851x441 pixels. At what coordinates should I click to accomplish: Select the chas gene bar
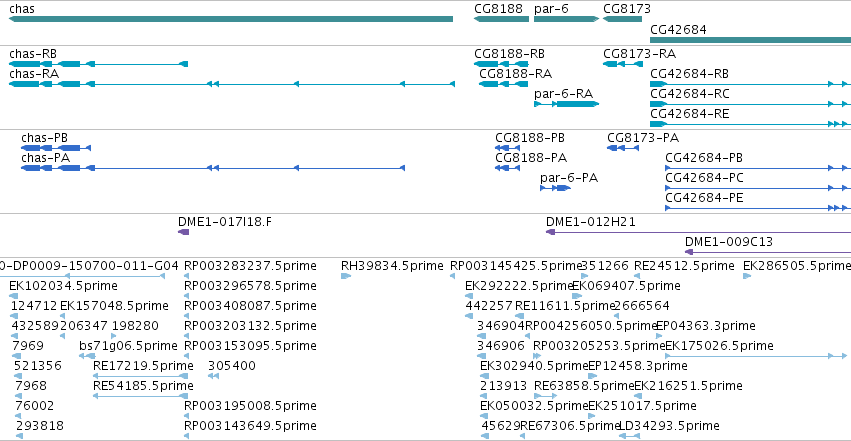click(231, 19)
